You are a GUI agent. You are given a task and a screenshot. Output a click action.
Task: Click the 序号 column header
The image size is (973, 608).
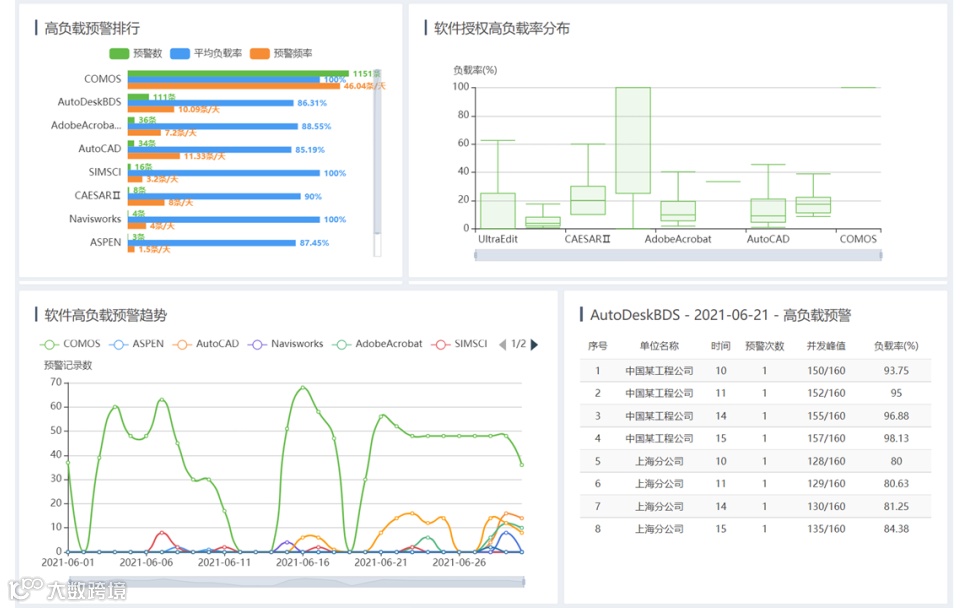(x=598, y=346)
